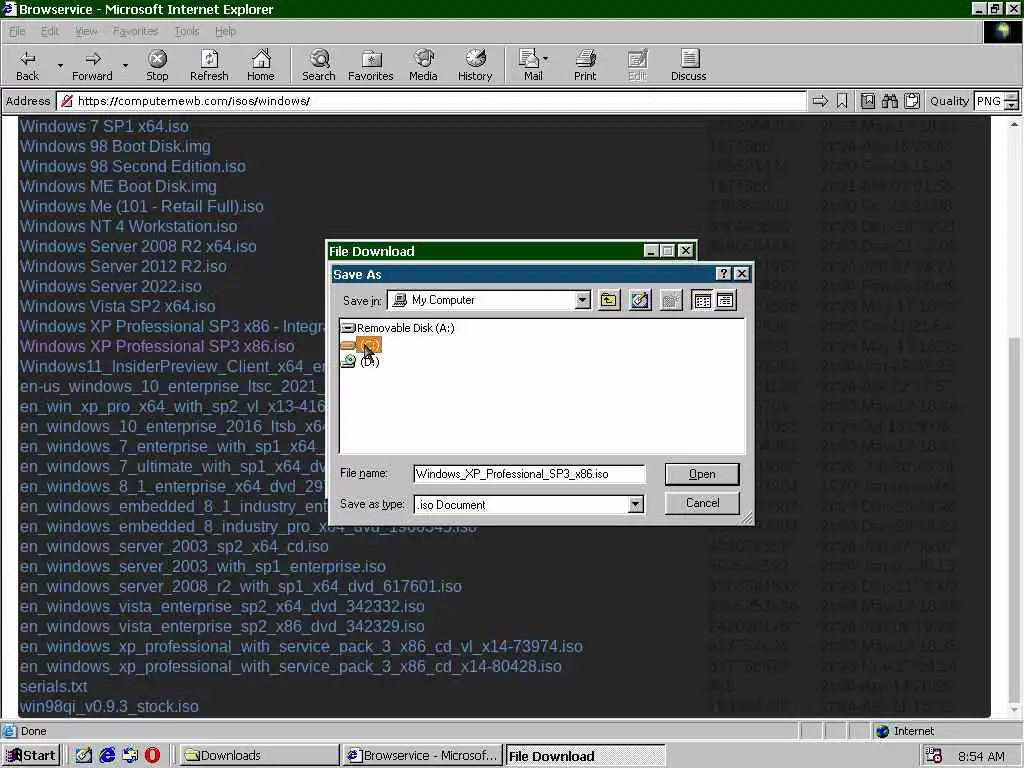This screenshot has width=1024, height=768.
Task: Open the serials.txt link
Action: click(x=54, y=686)
